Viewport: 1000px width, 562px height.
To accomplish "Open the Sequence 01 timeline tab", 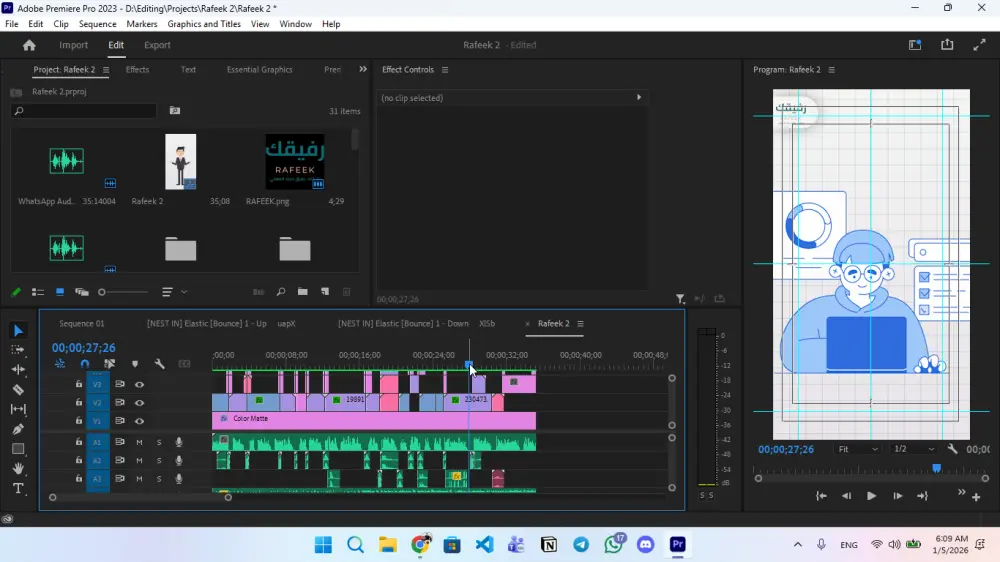I will (82, 323).
